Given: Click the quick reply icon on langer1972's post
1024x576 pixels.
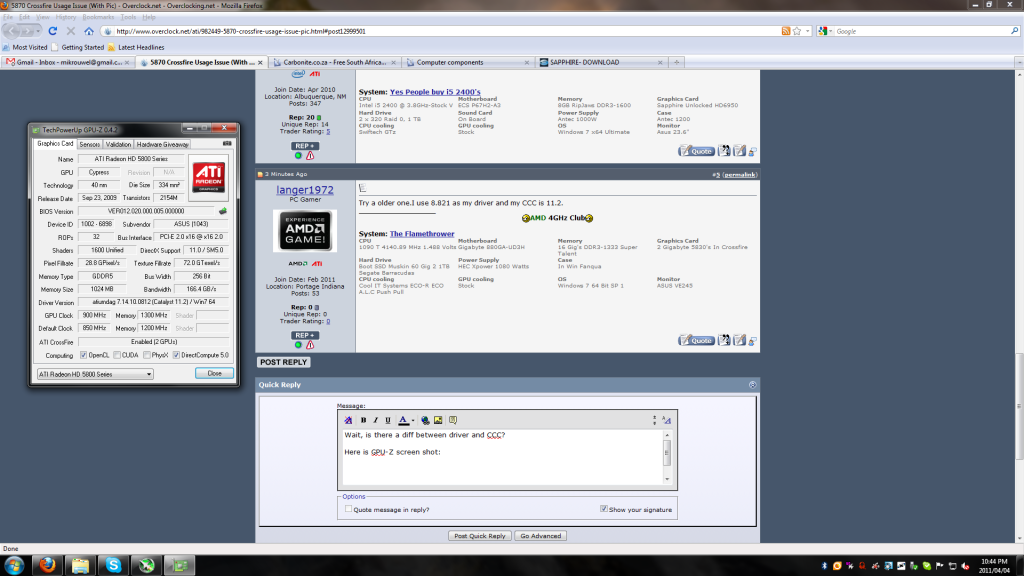Looking at the screenshot, I should [x=739, y=340].
